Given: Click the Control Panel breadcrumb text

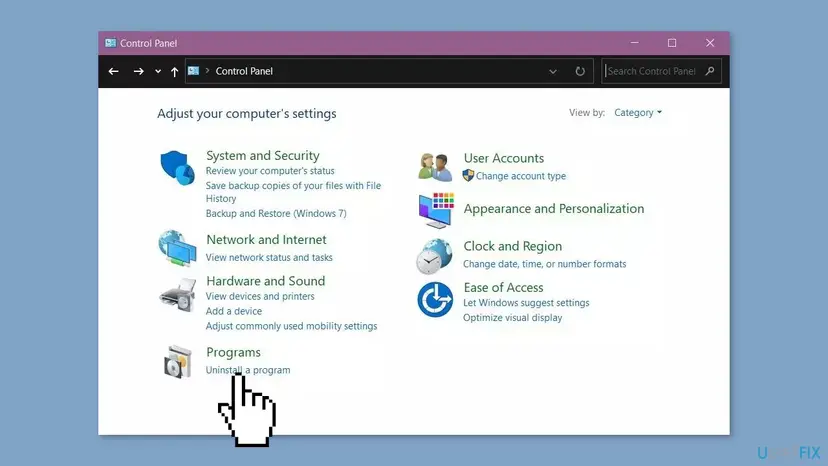Looking at the screenshot, I should tap(244, 71).
